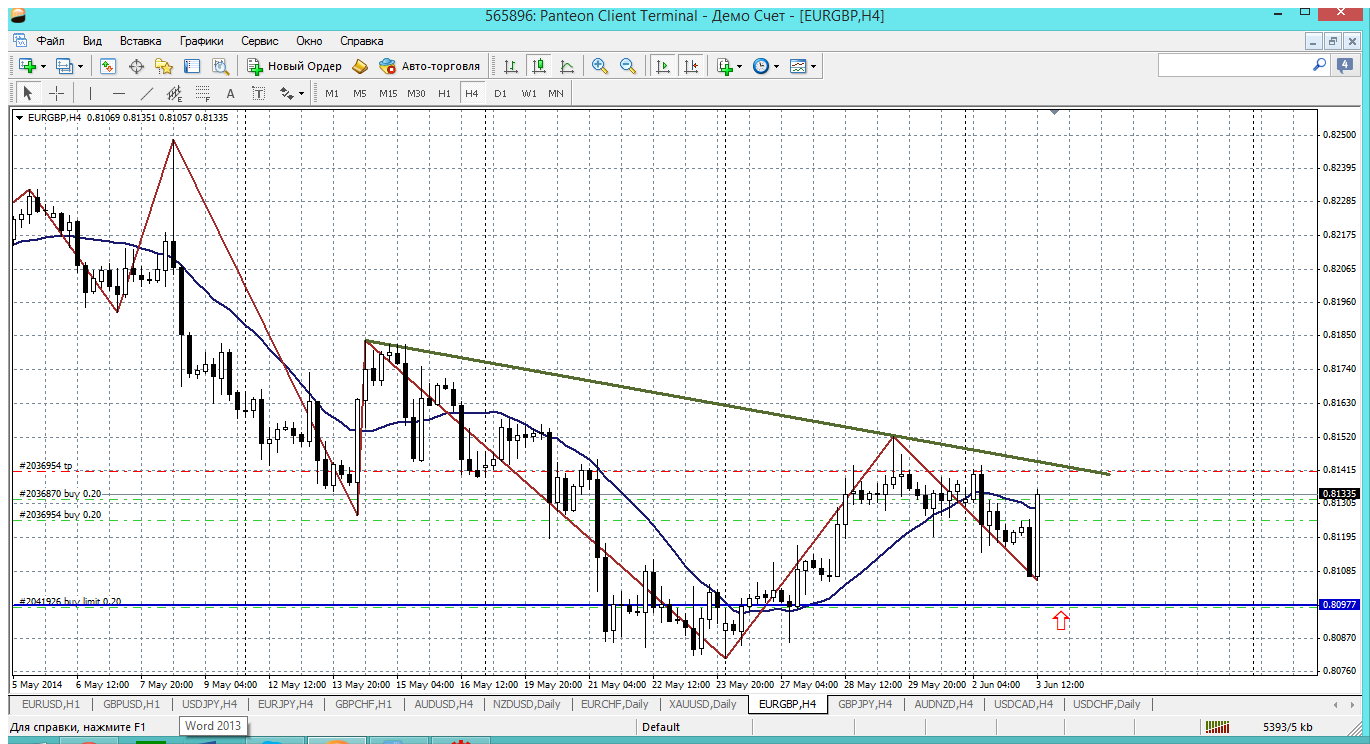The height and width of the screenshot is (744, 1370).
Task: Switch timeframe to MN
Action: [556, 93]
